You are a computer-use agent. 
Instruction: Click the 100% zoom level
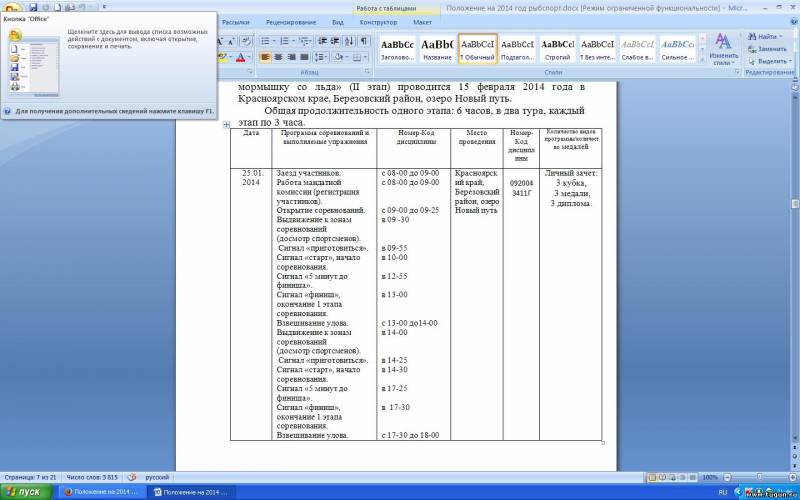710,478
